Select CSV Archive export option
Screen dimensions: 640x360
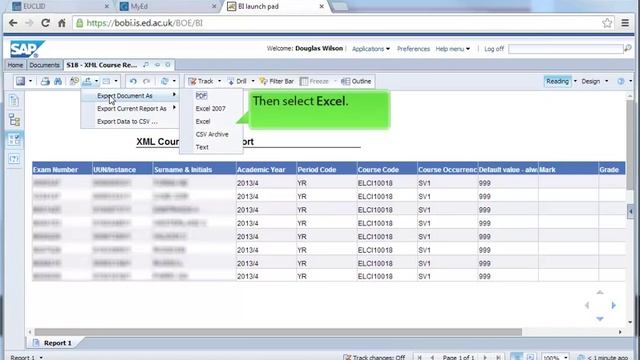point(211,134)
